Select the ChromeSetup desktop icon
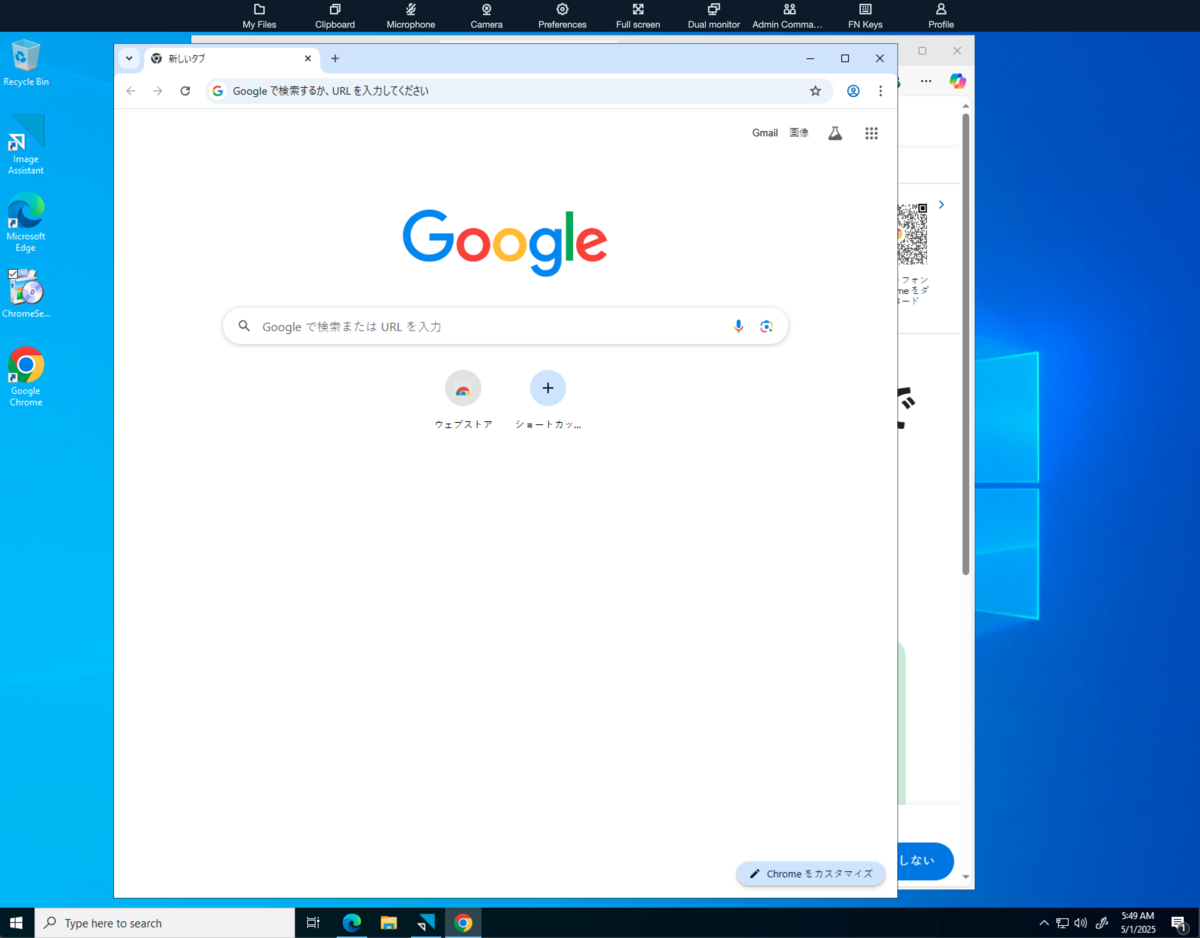Viewport: 1200px width, 938px height. coord(26,293)
